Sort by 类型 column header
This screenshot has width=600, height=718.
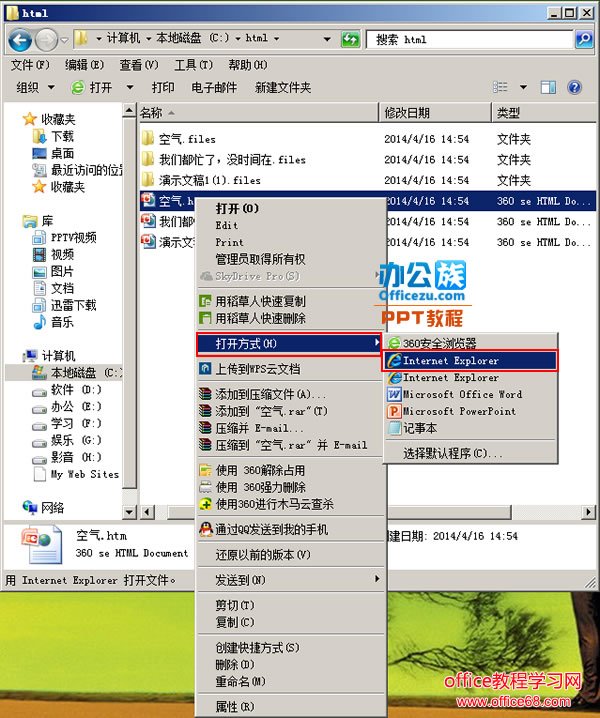pos(544,113)
